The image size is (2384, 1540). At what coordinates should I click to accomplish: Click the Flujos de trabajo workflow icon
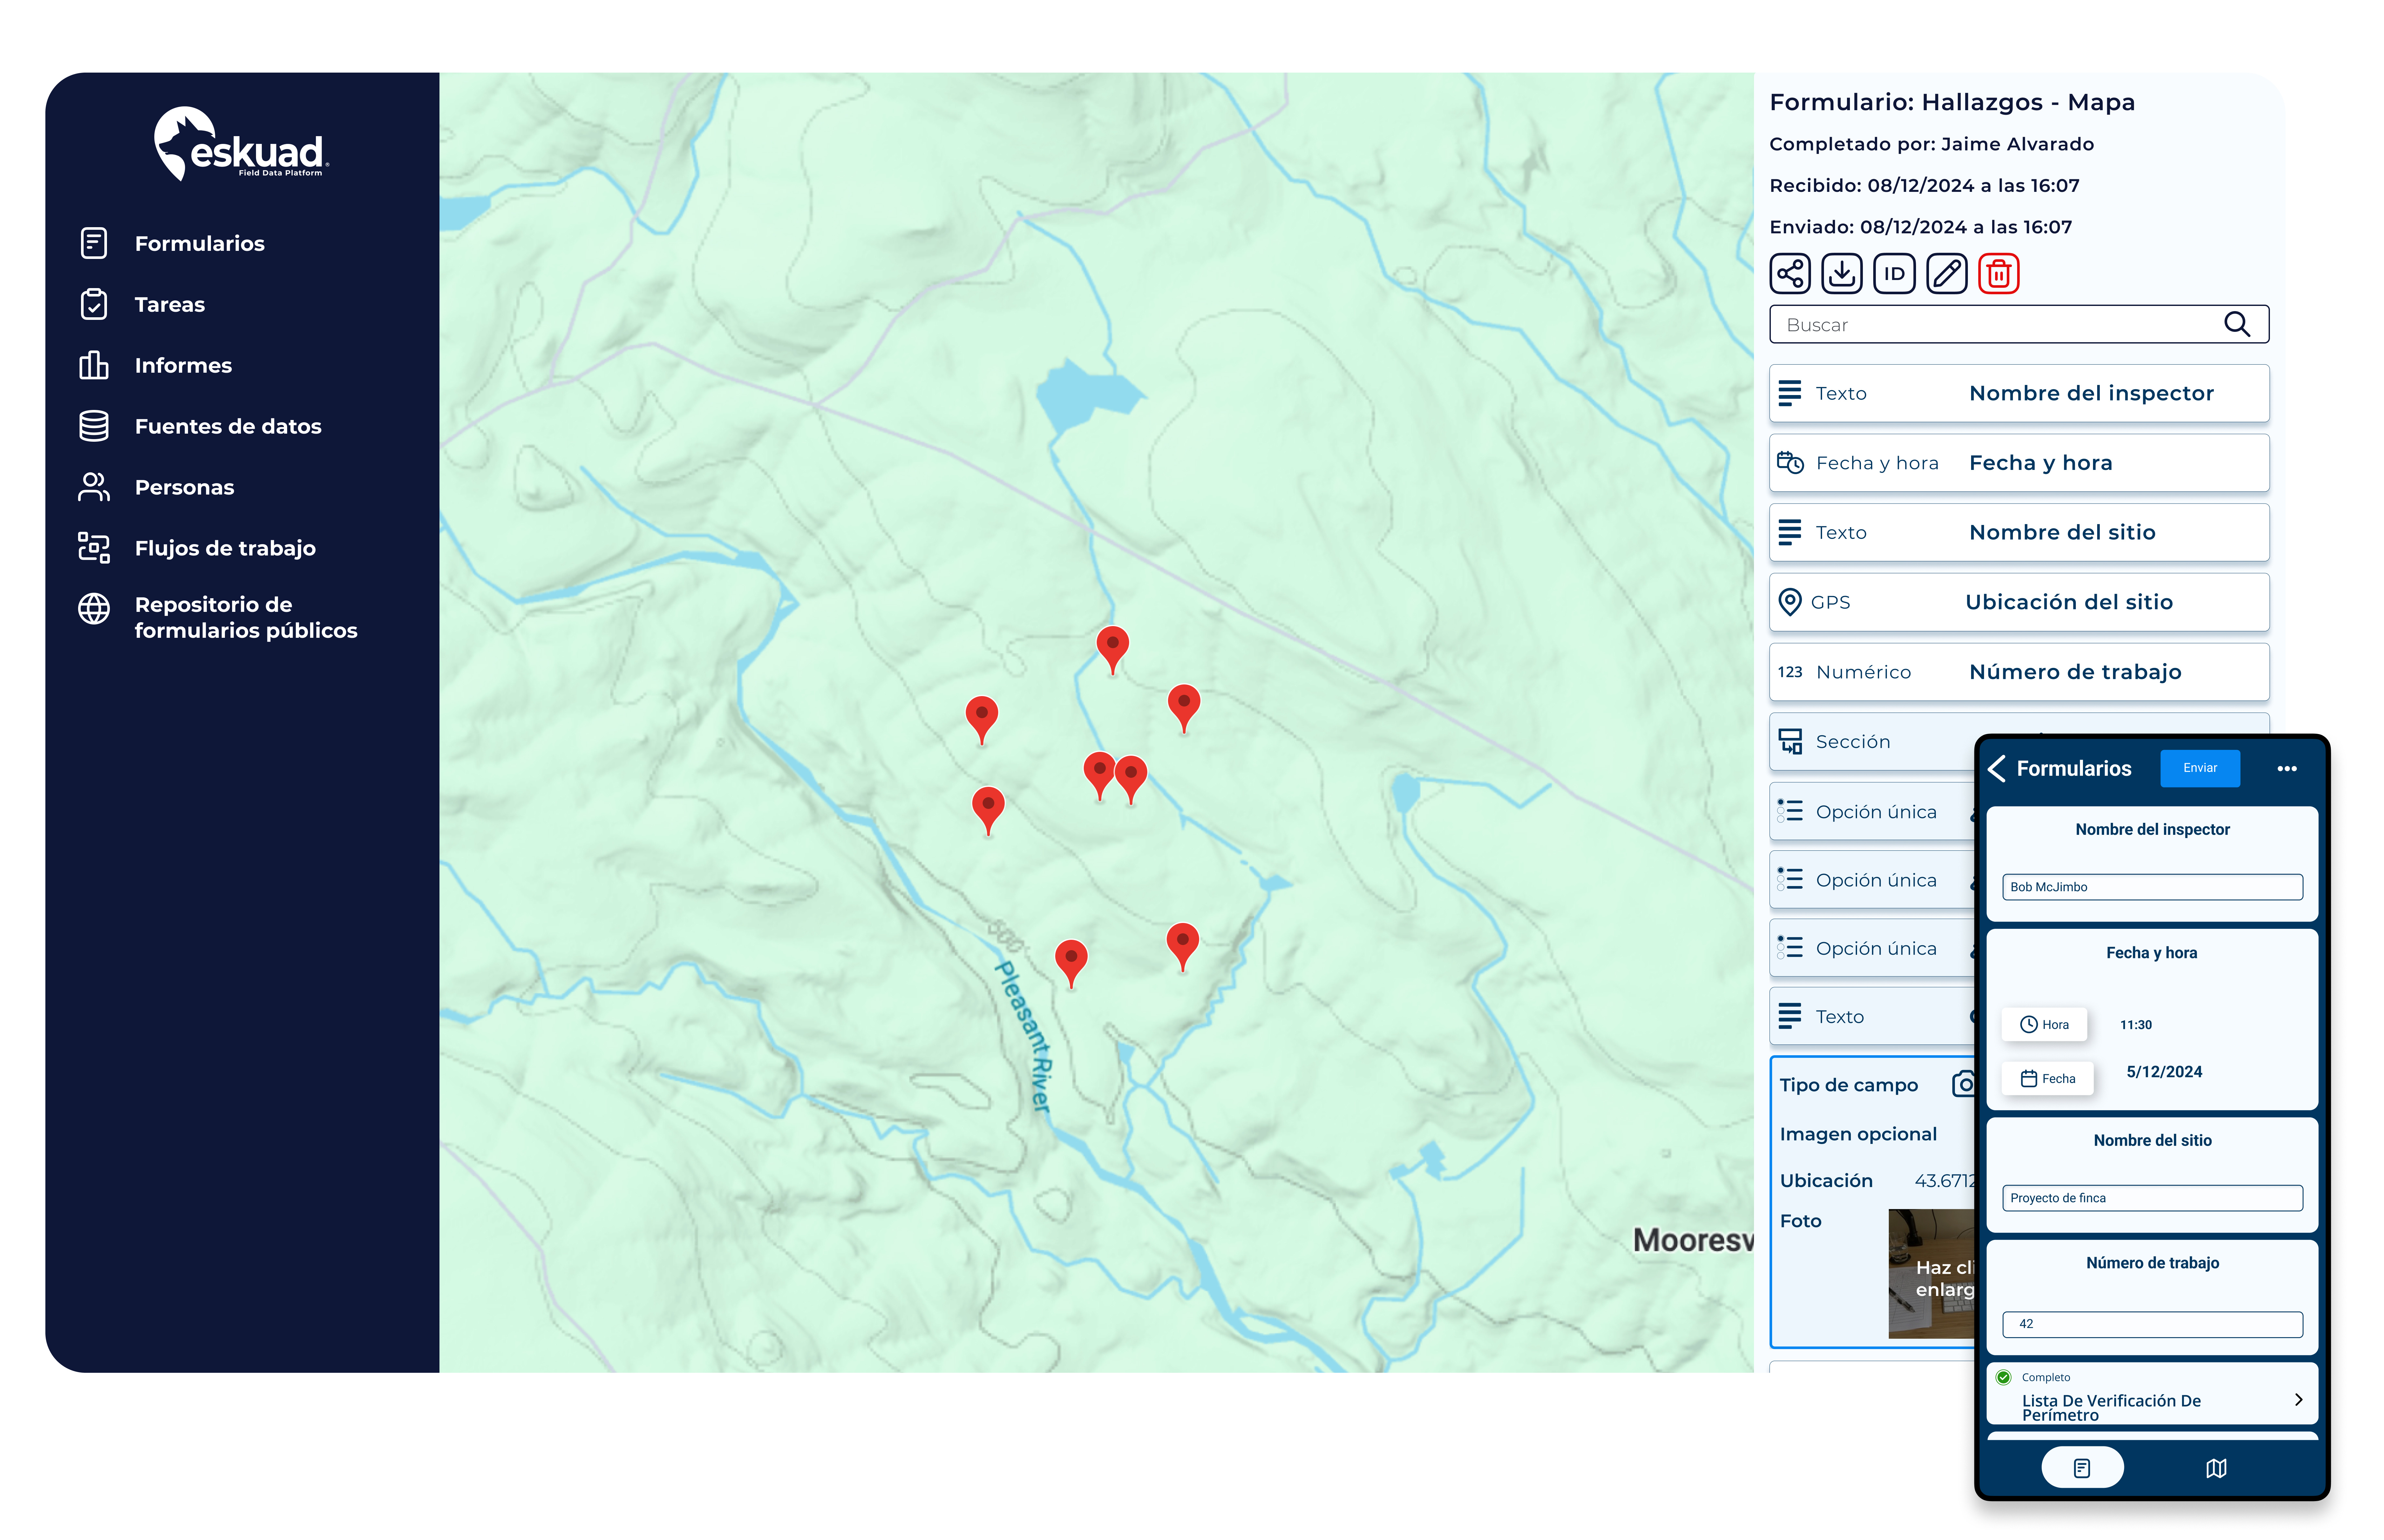click(94, 548)
